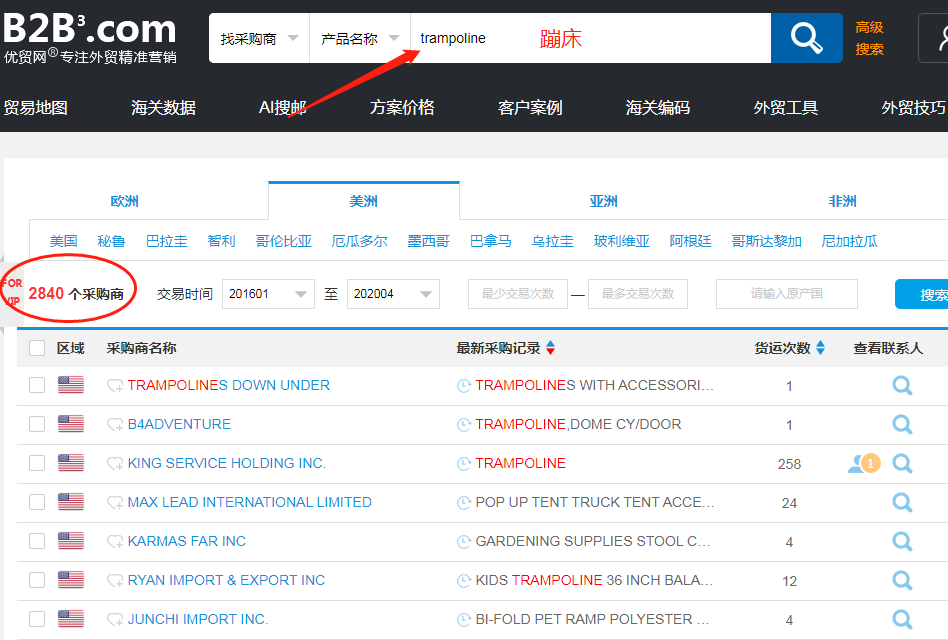Click clock icon for TRAMPOLINE,DOME CY/DOOR record

pyautogui.click(x=464, y=425)
